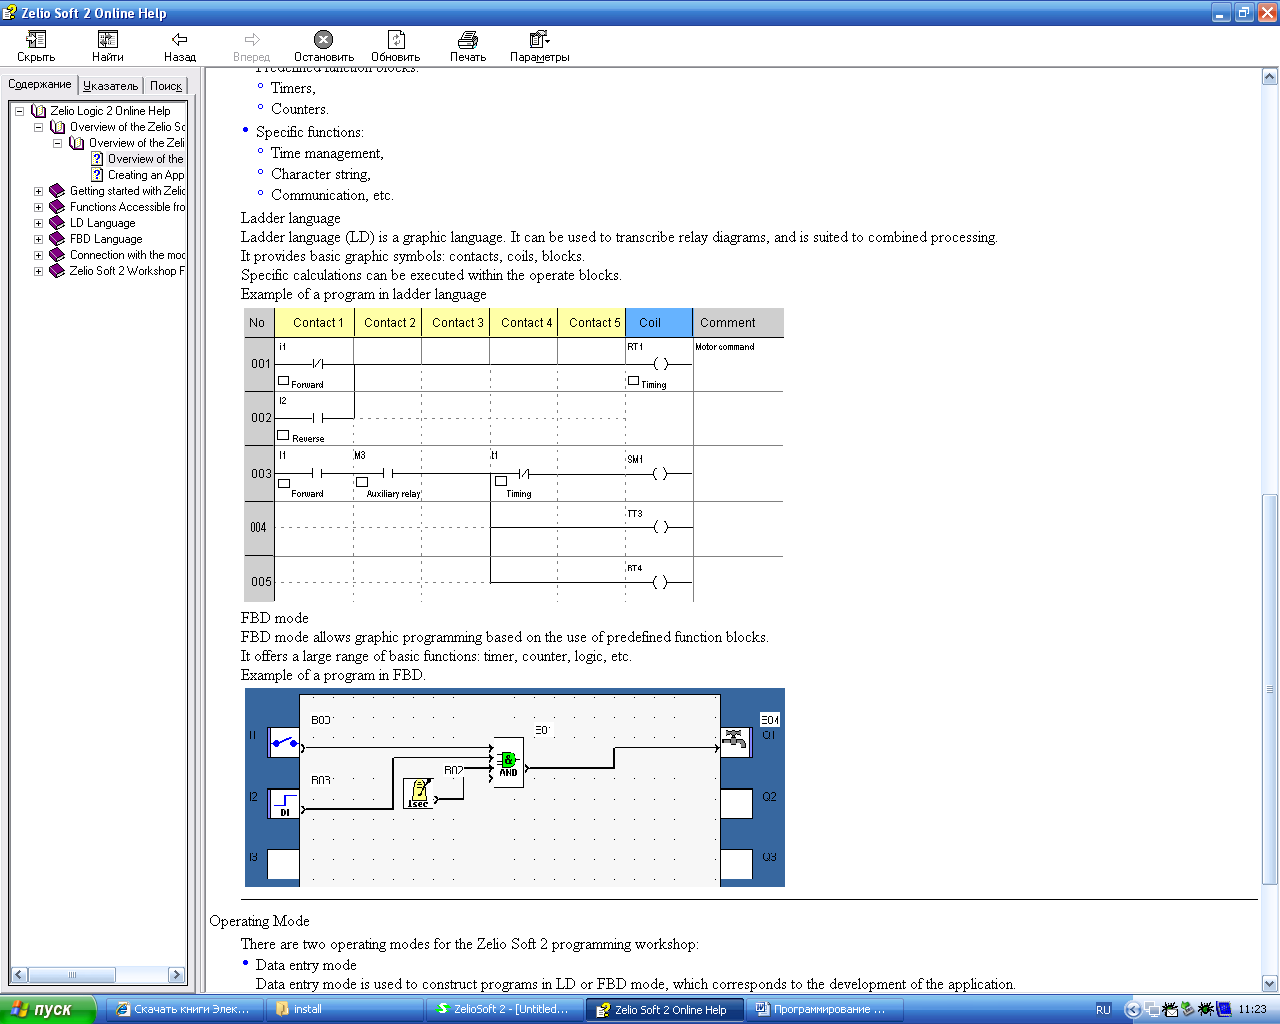The image size is (1280, 1024).
Task: Click the I1 switch input block in FBD example
Action: (284, 742)
